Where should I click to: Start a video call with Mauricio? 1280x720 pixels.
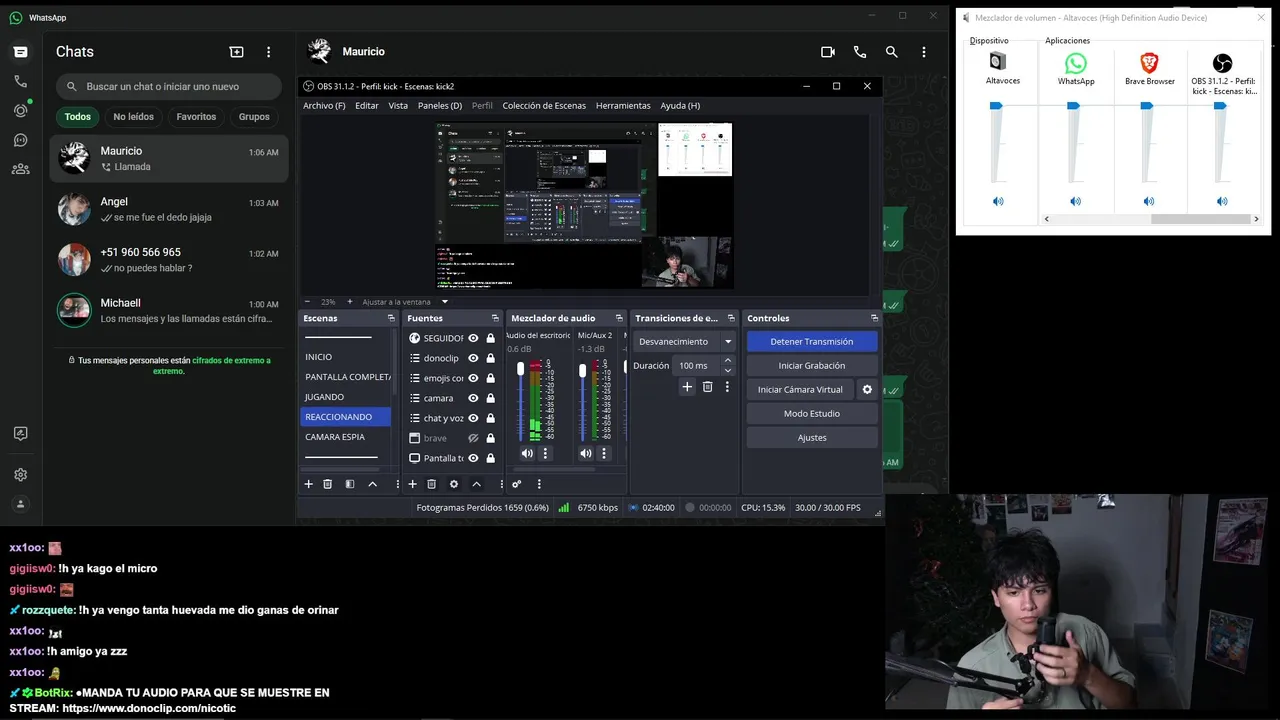tap(827, 52)
